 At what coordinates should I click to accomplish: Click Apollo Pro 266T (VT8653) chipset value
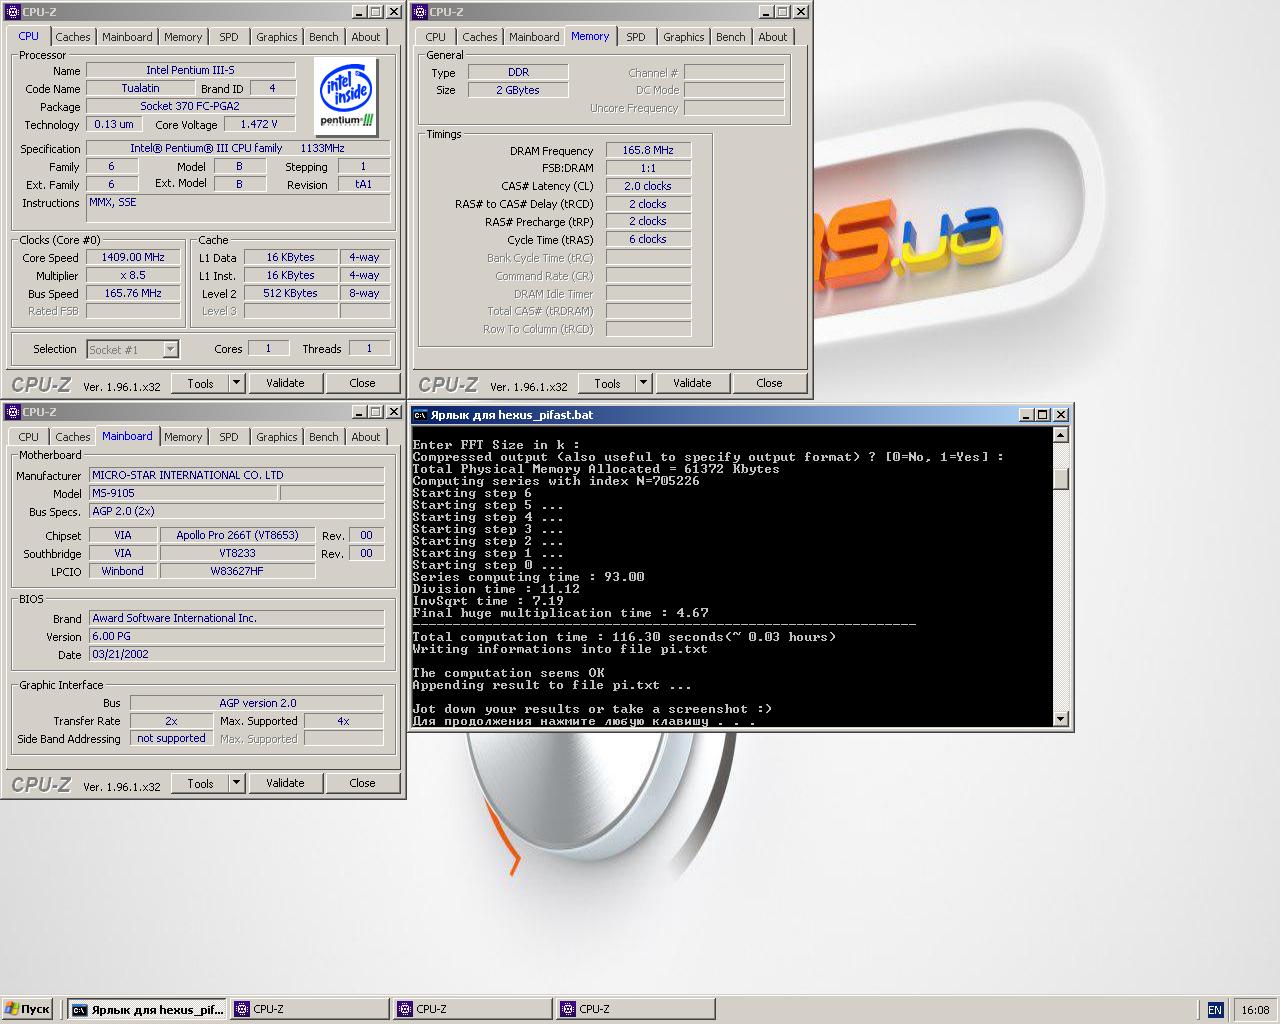[x=237, y=535]
